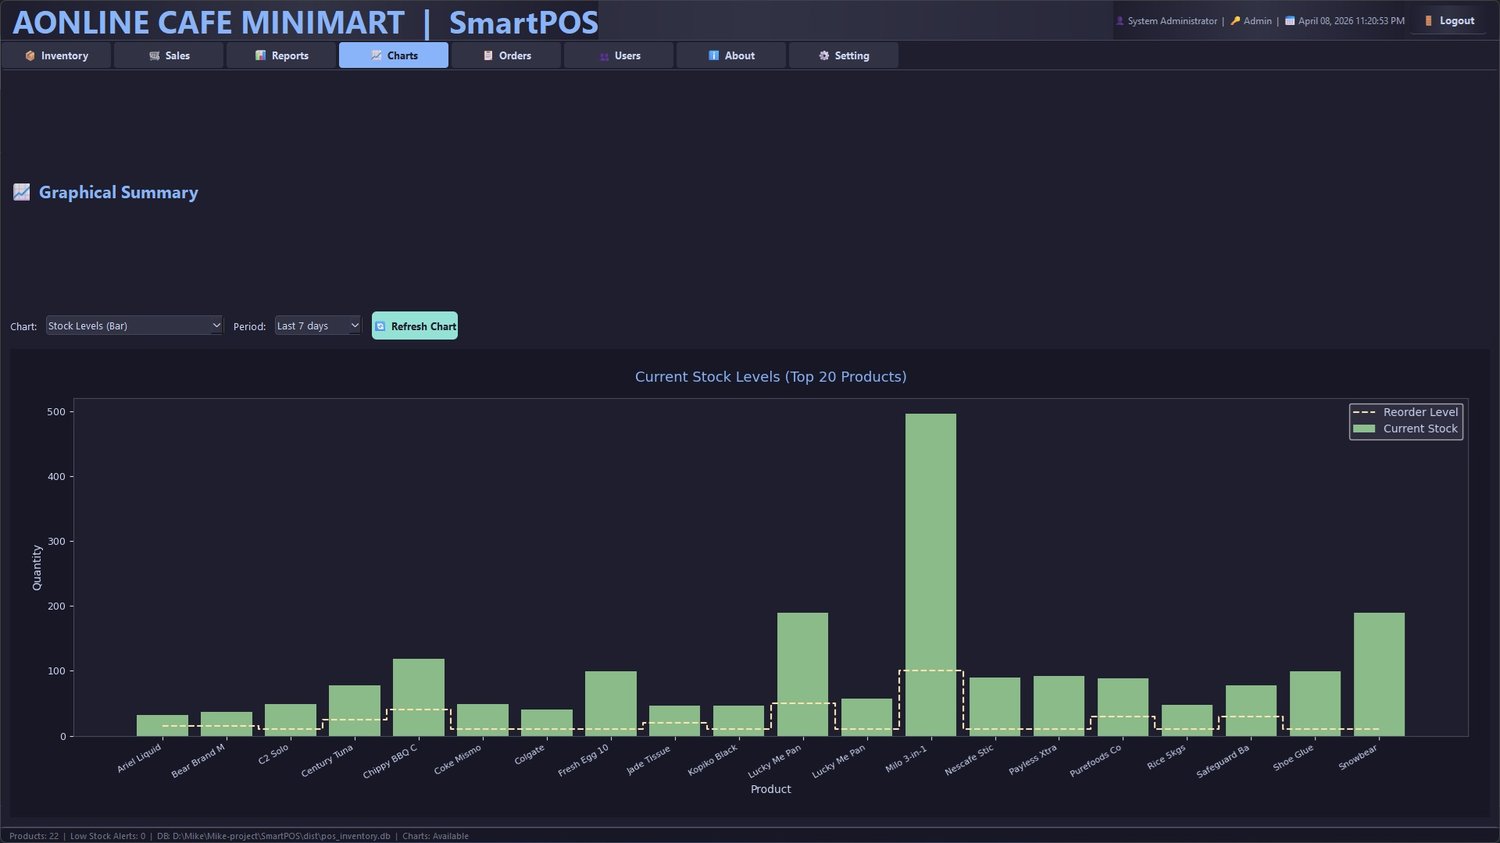Click the Reorder Level dashed-line legend marker
The height and width of the screenshot is (843, 1500).
coord(1364,412)
